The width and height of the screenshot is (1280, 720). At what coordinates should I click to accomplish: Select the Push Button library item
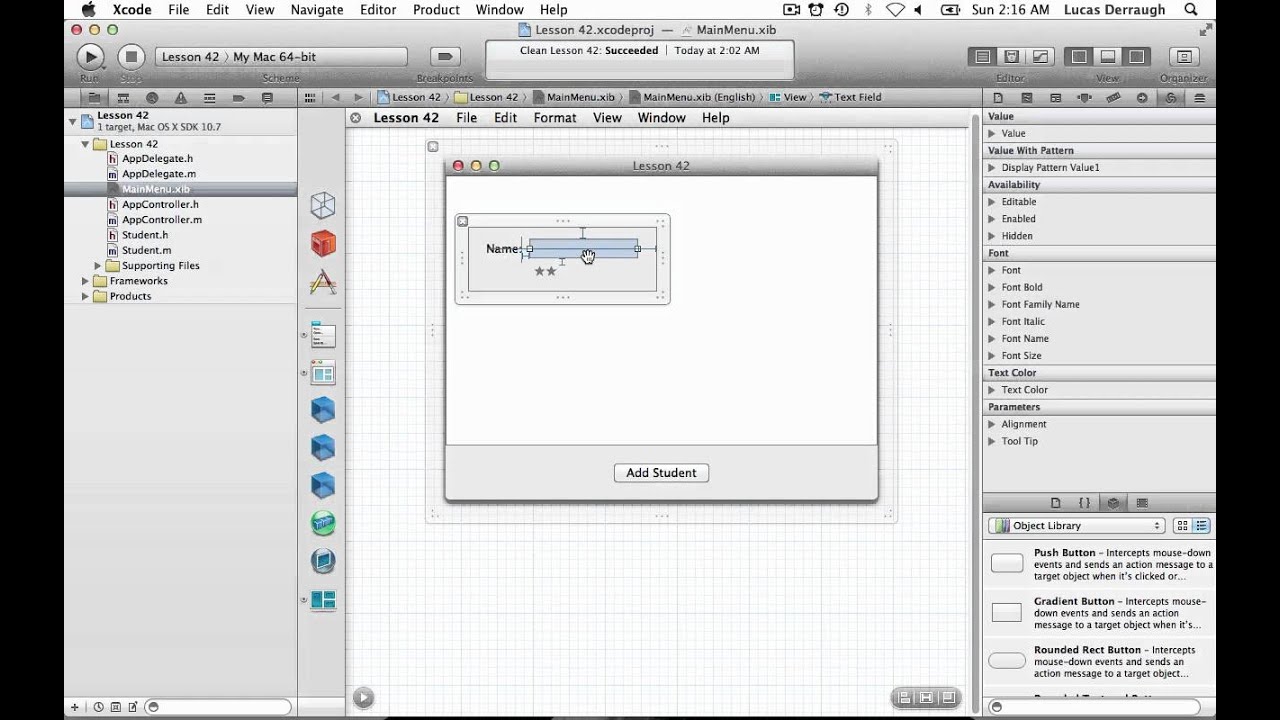1099,565
